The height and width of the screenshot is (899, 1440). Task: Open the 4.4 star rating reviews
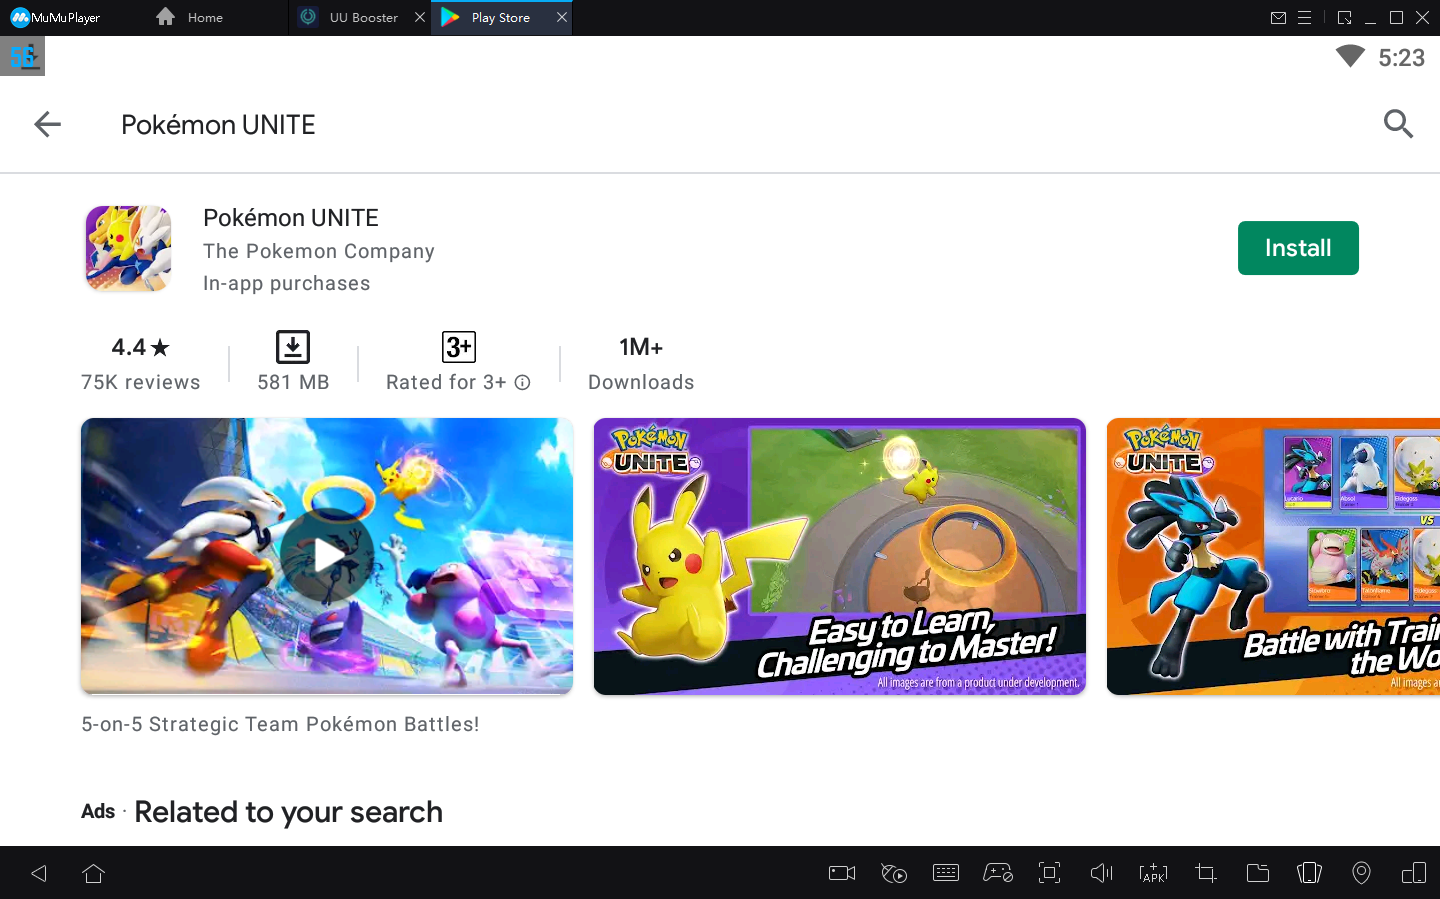pos(141,363)
